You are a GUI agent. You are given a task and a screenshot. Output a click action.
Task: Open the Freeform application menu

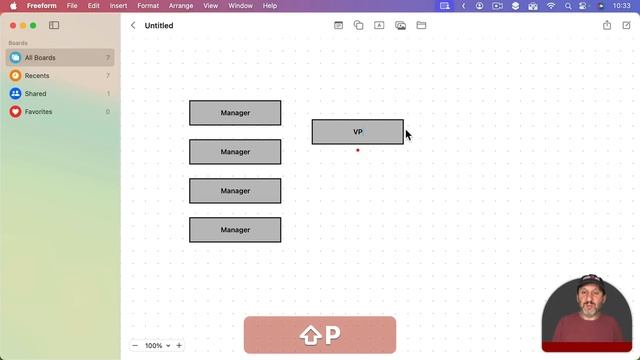click(x=42, y=6)
